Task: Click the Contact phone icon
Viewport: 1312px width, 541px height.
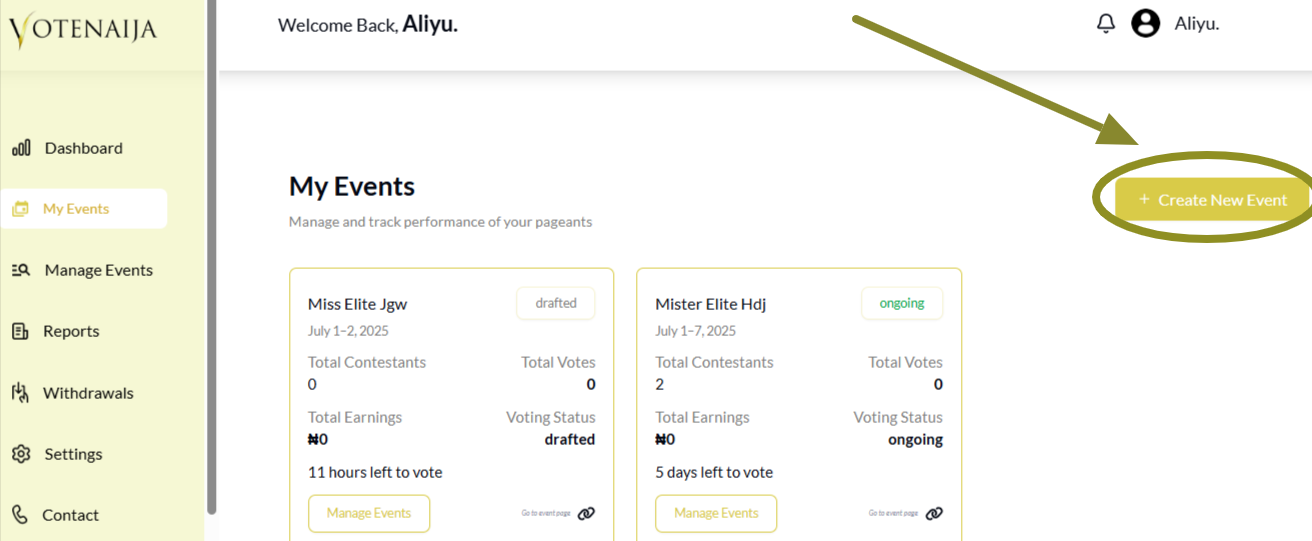Action: tap(20, 515)
